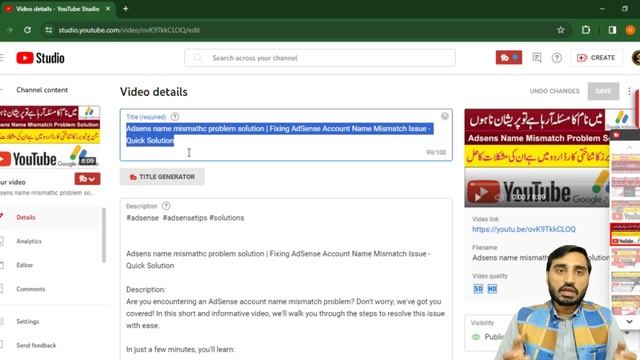This screenshot has width=640, height=360.
Task: Bookmark this page with the star icon
Action: click(561, 30)
